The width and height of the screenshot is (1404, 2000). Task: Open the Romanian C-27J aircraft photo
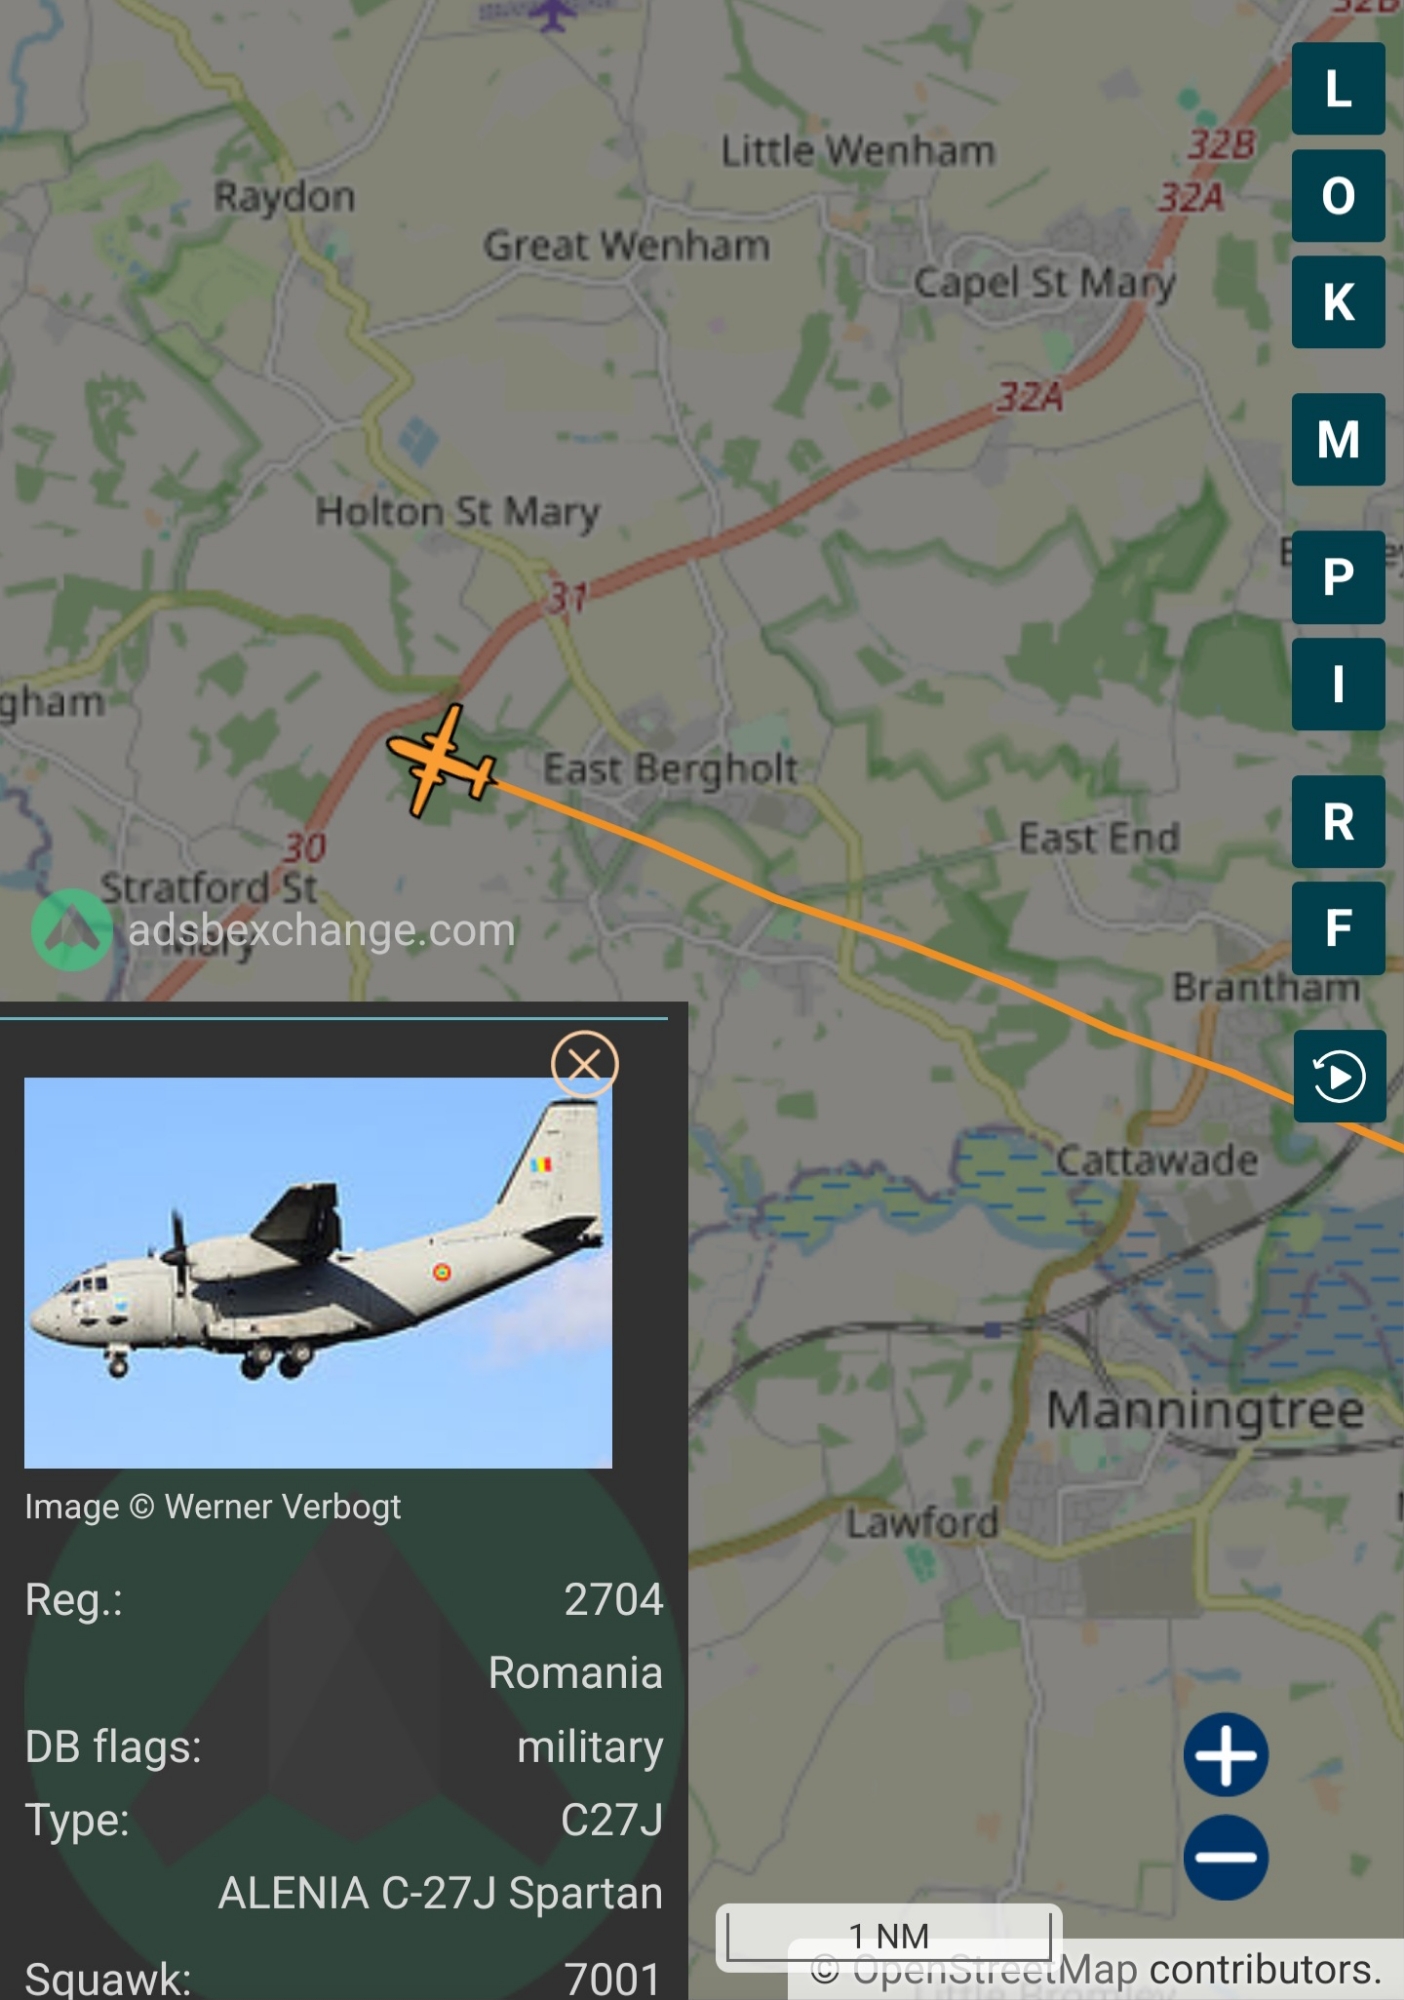[x=318, y=1272]
